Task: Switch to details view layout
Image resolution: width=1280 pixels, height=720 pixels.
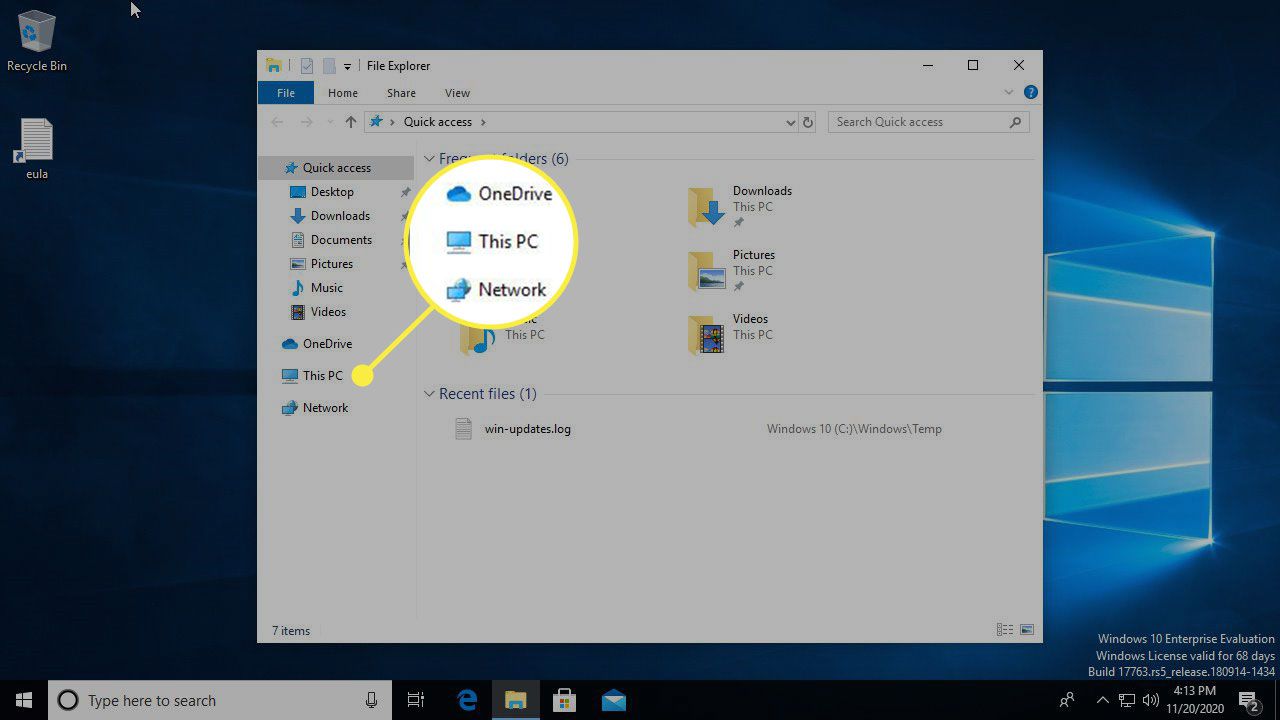Action: click(1005, 630)
